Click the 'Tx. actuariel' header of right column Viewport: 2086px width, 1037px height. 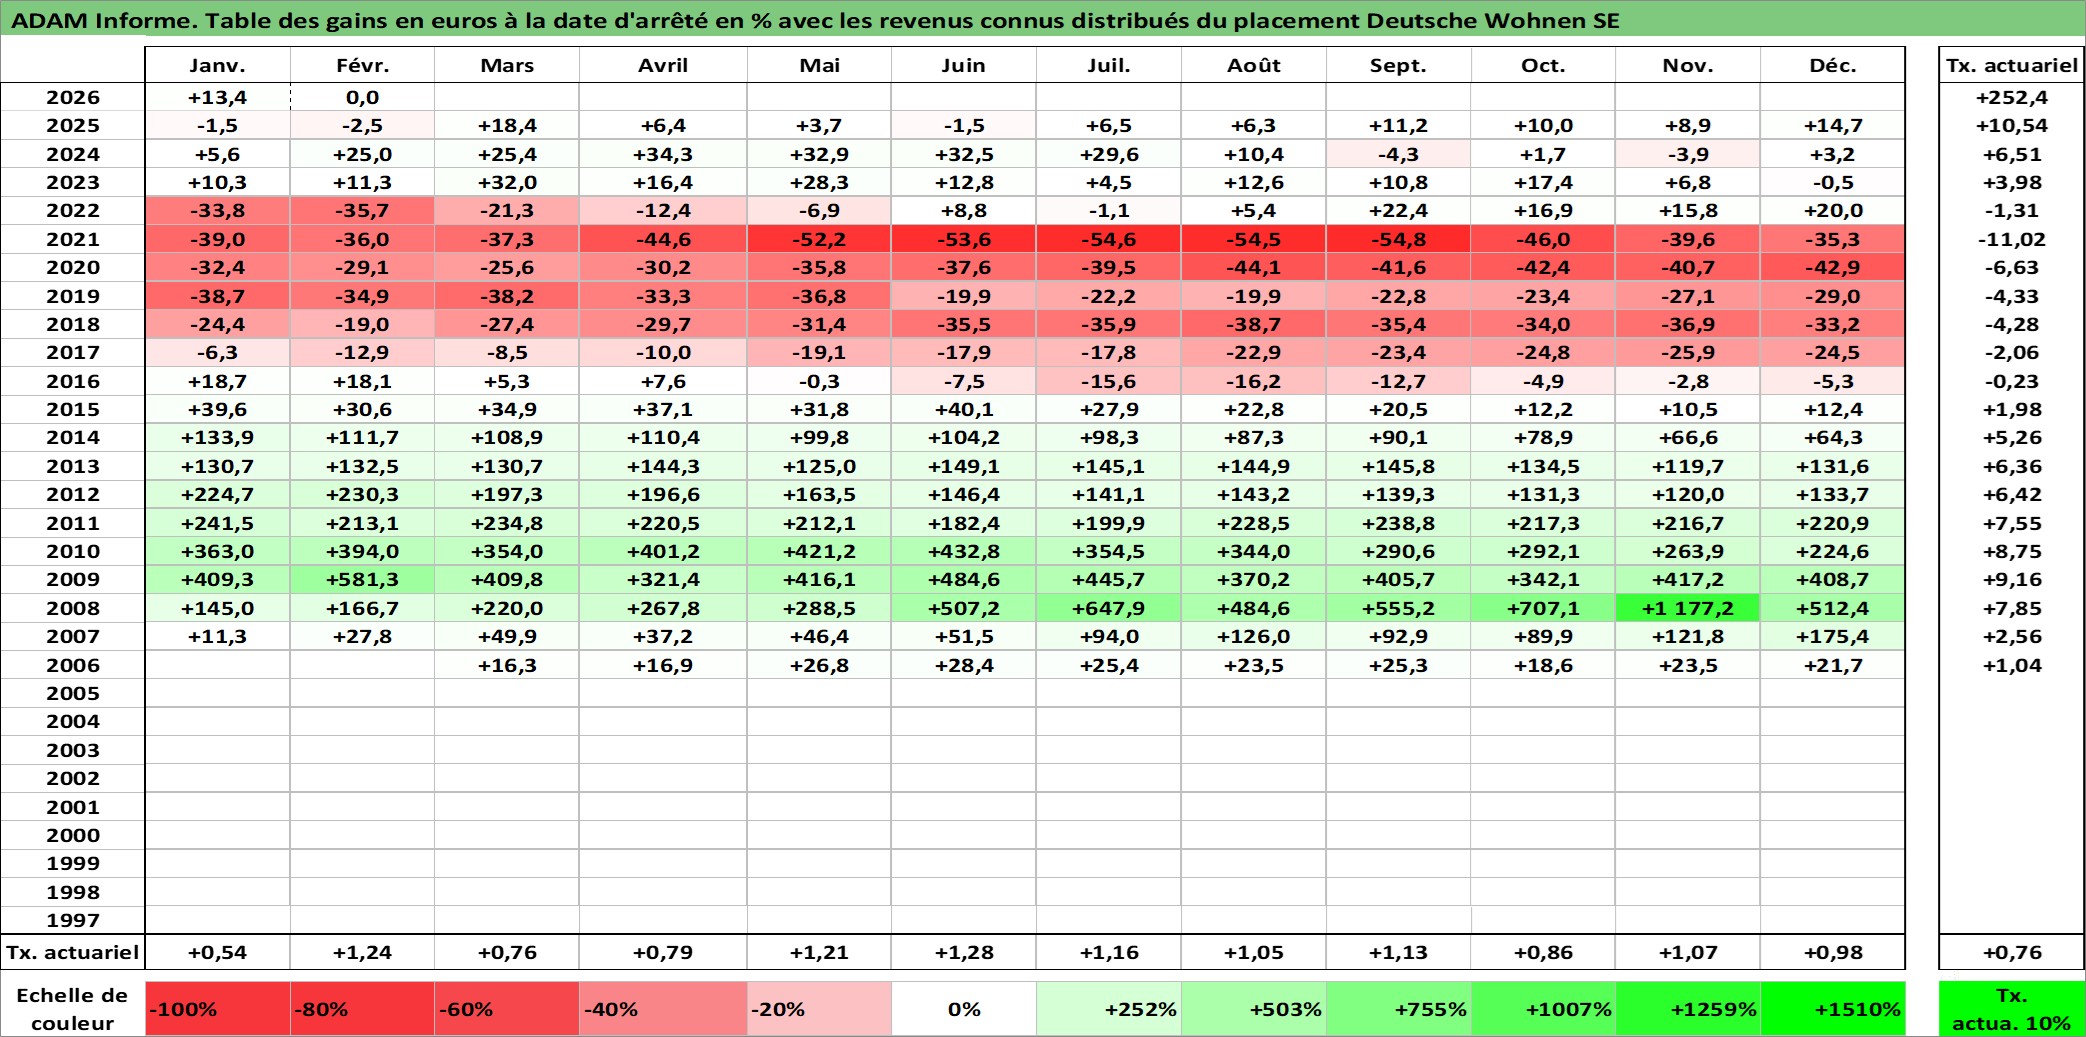click(x=2011, y=65)
